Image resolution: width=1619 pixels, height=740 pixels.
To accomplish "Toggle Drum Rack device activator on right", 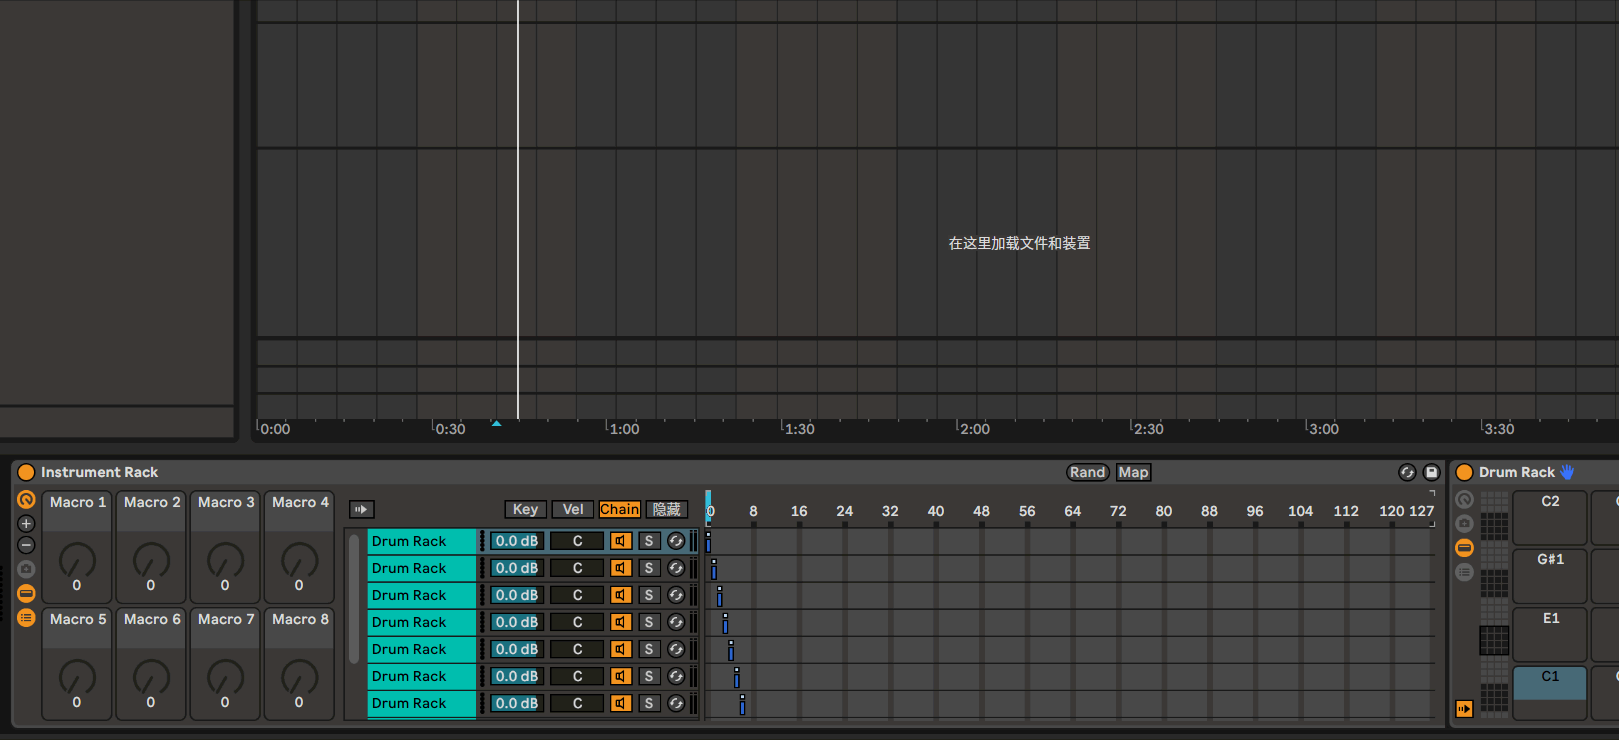I will [x=1464, y=473].
